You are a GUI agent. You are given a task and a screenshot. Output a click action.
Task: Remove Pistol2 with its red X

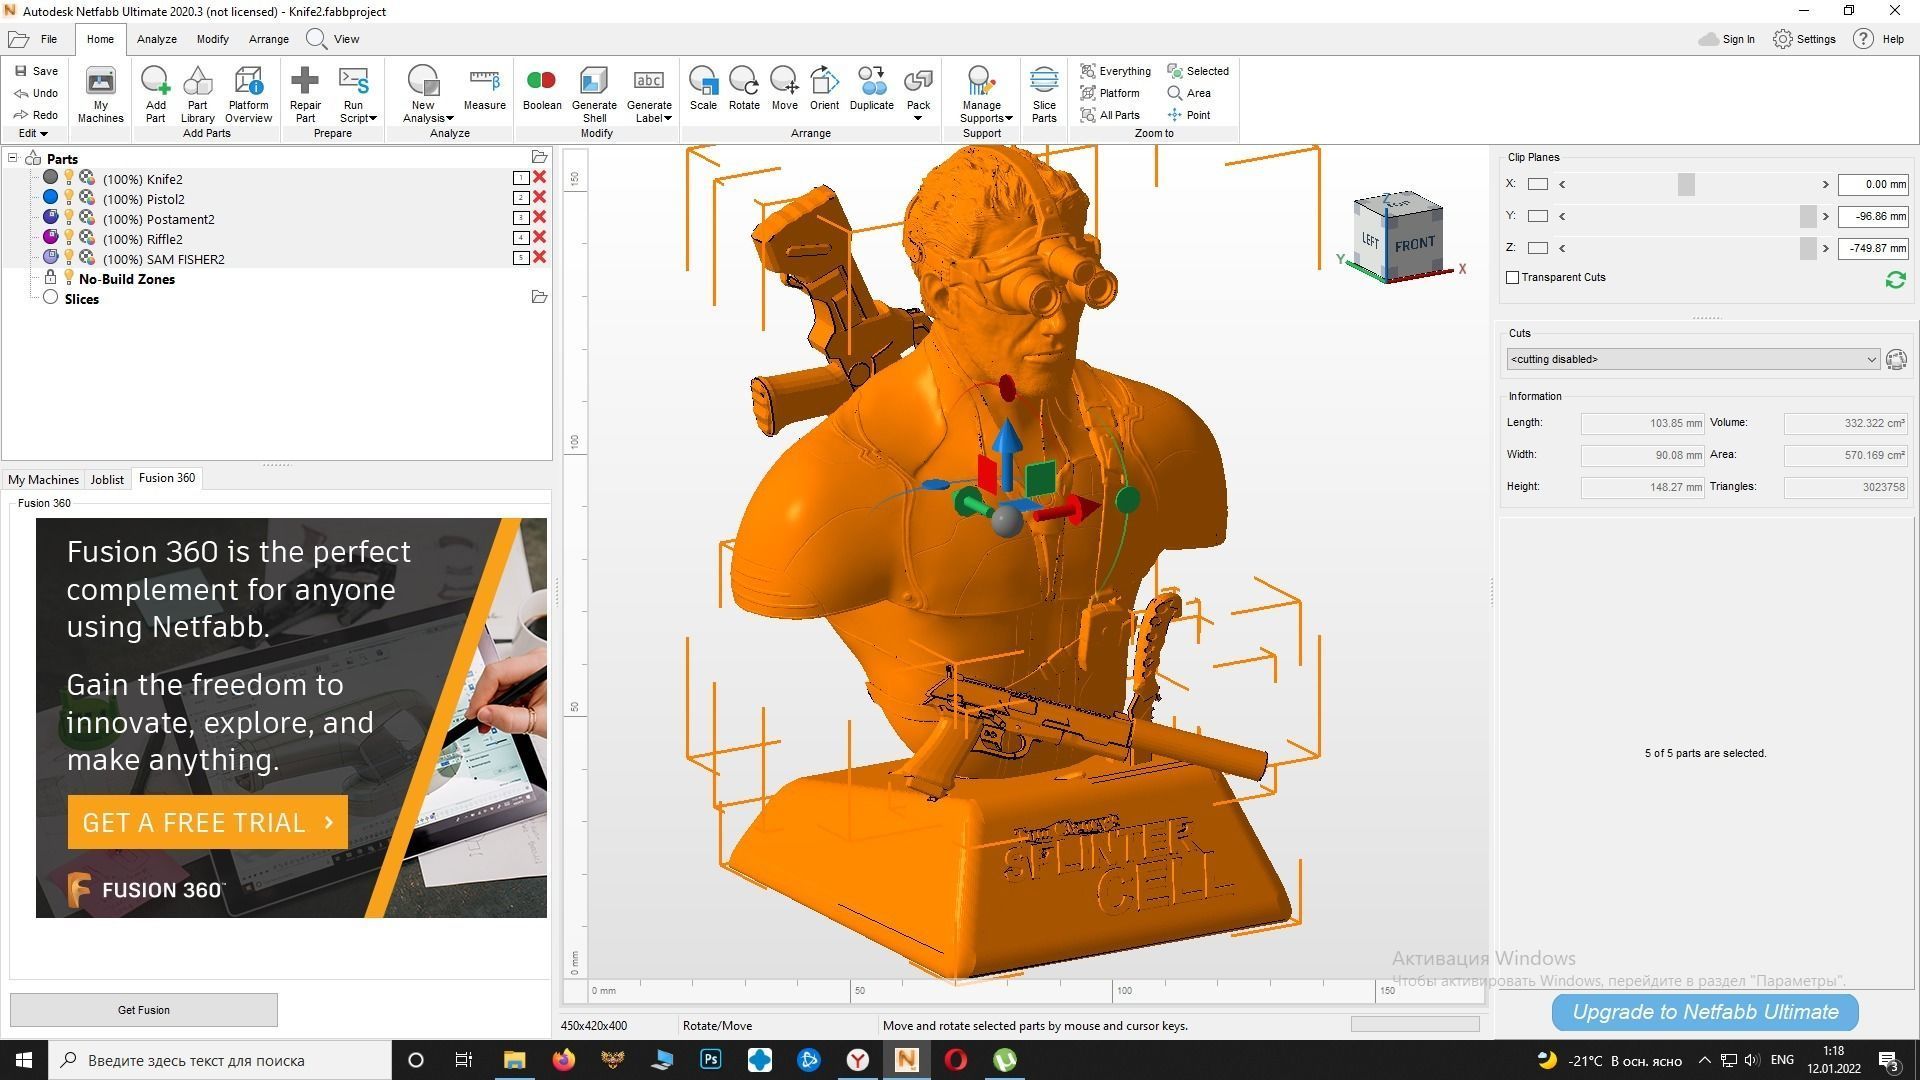pyautogui.click(x=540, y=198)
